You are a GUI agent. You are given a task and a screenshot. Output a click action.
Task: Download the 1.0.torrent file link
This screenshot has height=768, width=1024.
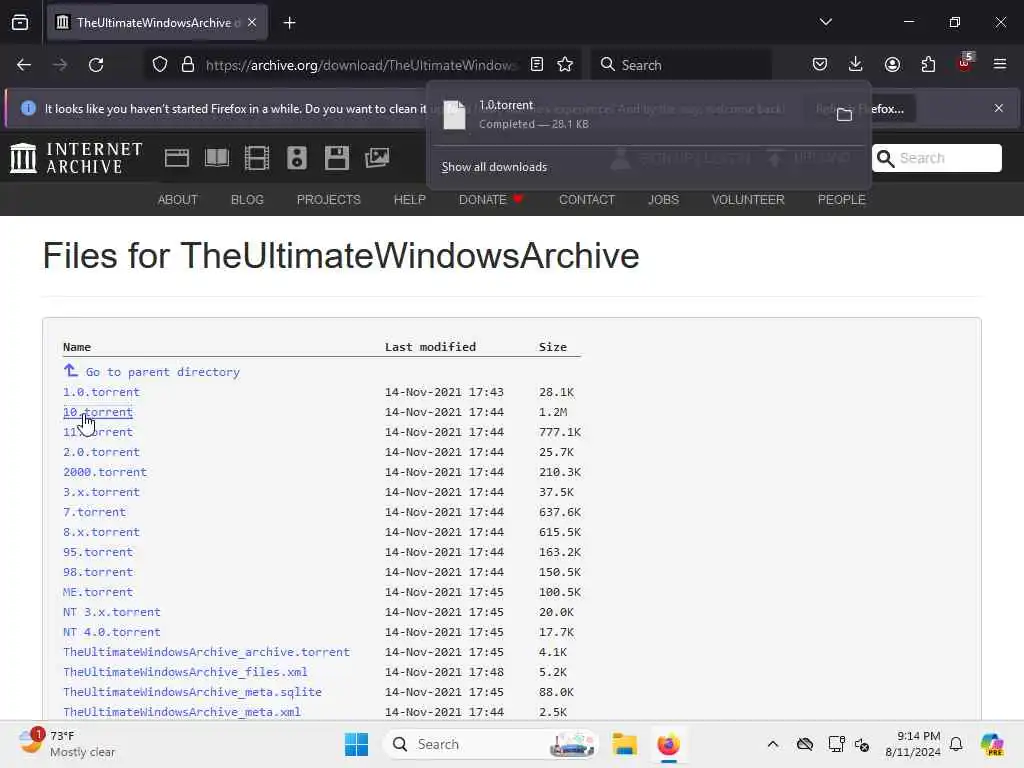[x=101, y=392]
